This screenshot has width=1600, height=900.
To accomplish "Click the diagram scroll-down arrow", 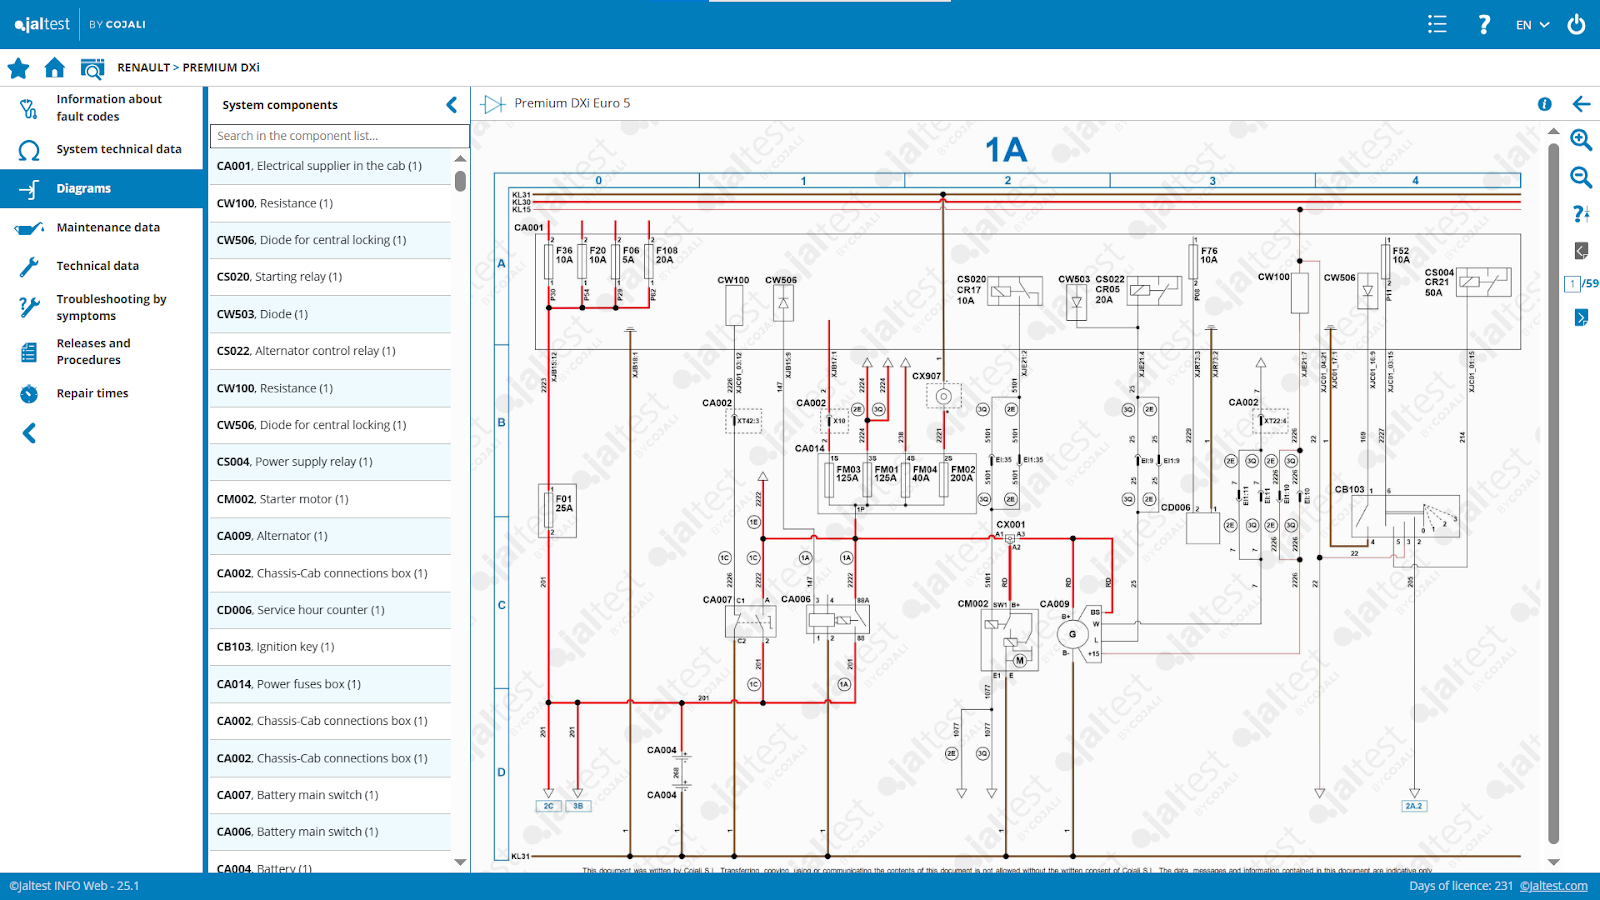I will tap(1553, 862).
